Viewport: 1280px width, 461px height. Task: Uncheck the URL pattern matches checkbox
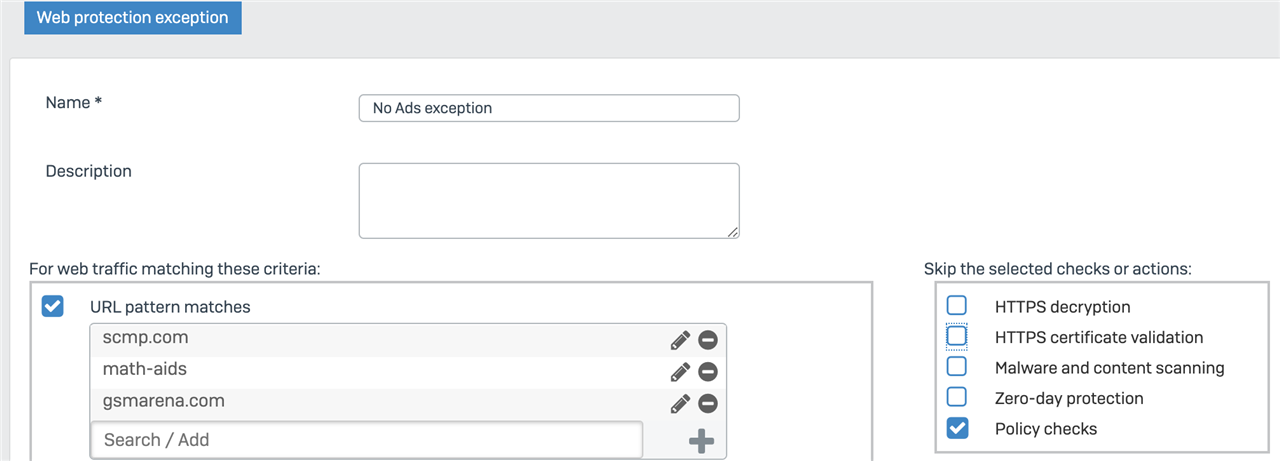point(53,306)
